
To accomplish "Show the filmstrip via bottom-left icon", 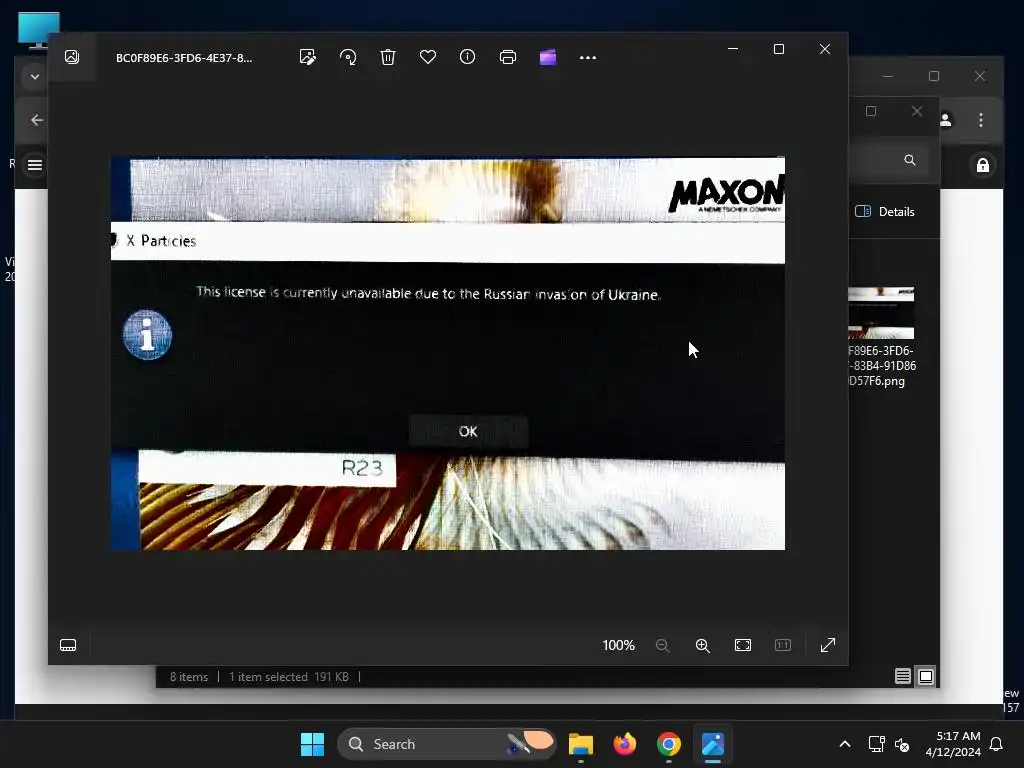I will click(x=68, y=645).
